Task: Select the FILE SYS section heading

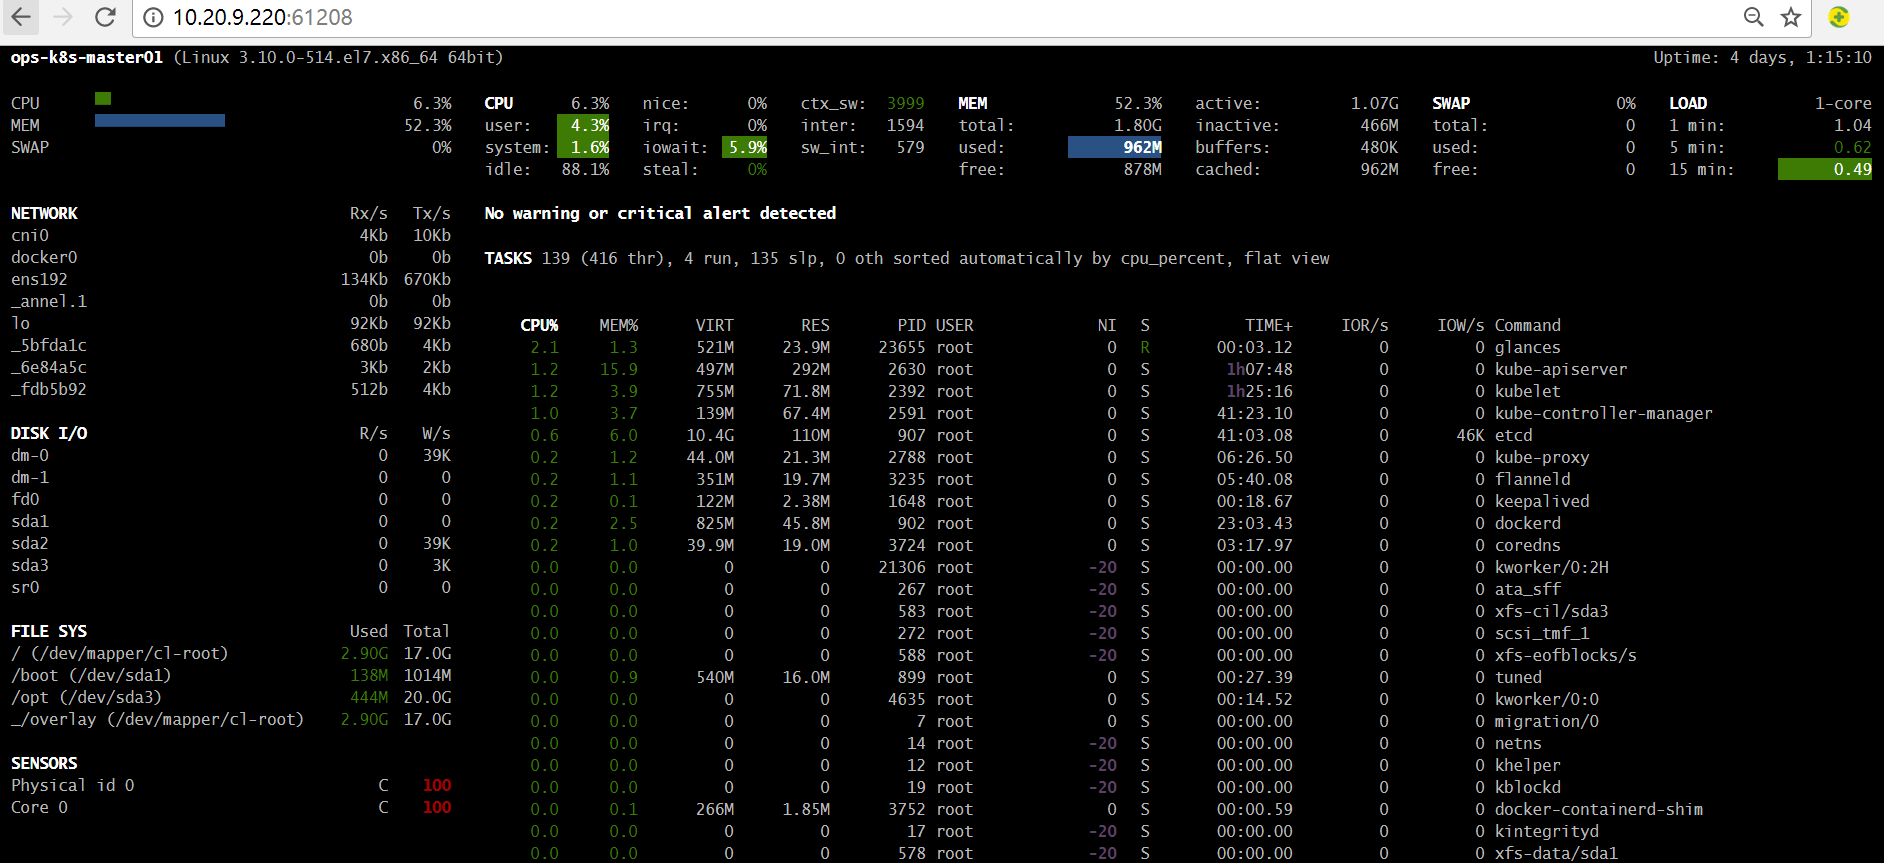Action: (x=49, y=631)
